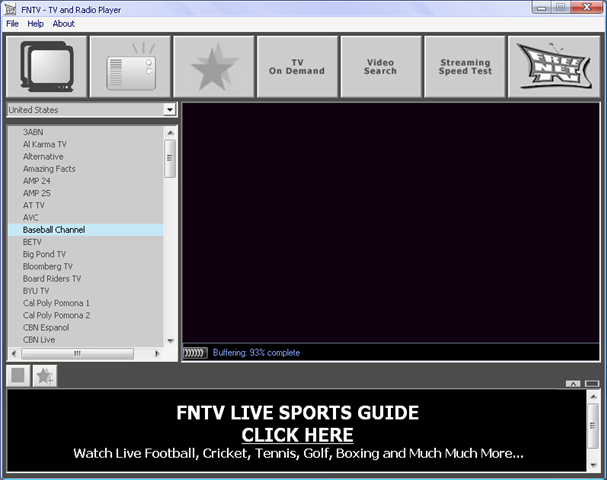This screenshot has height=480, width=607.
Task: Select Al Karma TV channel
Action: (86, 144)
